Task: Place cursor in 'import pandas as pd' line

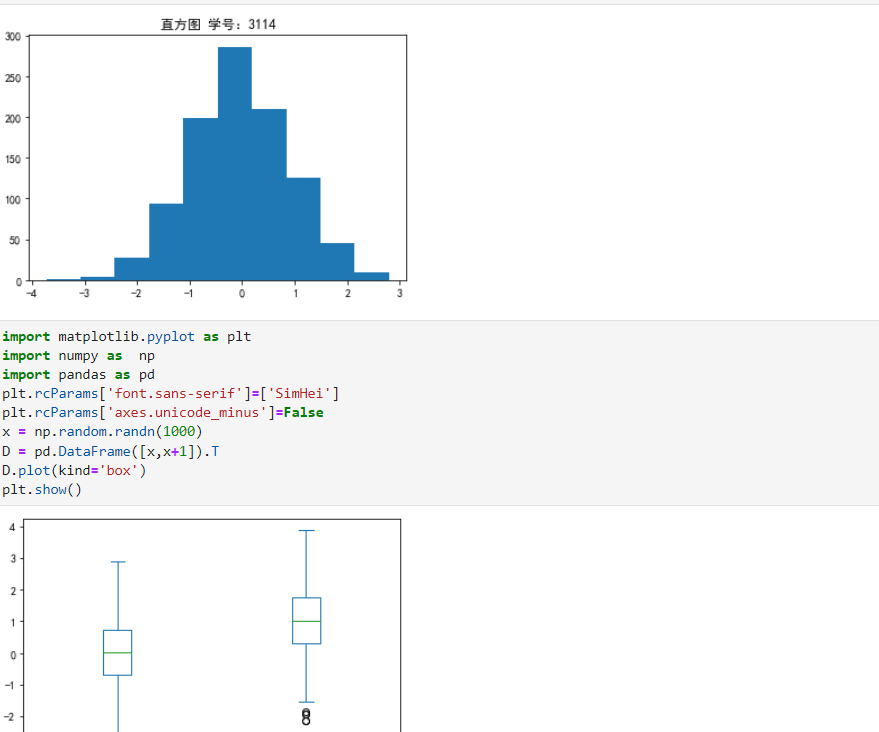Action: 78,375
